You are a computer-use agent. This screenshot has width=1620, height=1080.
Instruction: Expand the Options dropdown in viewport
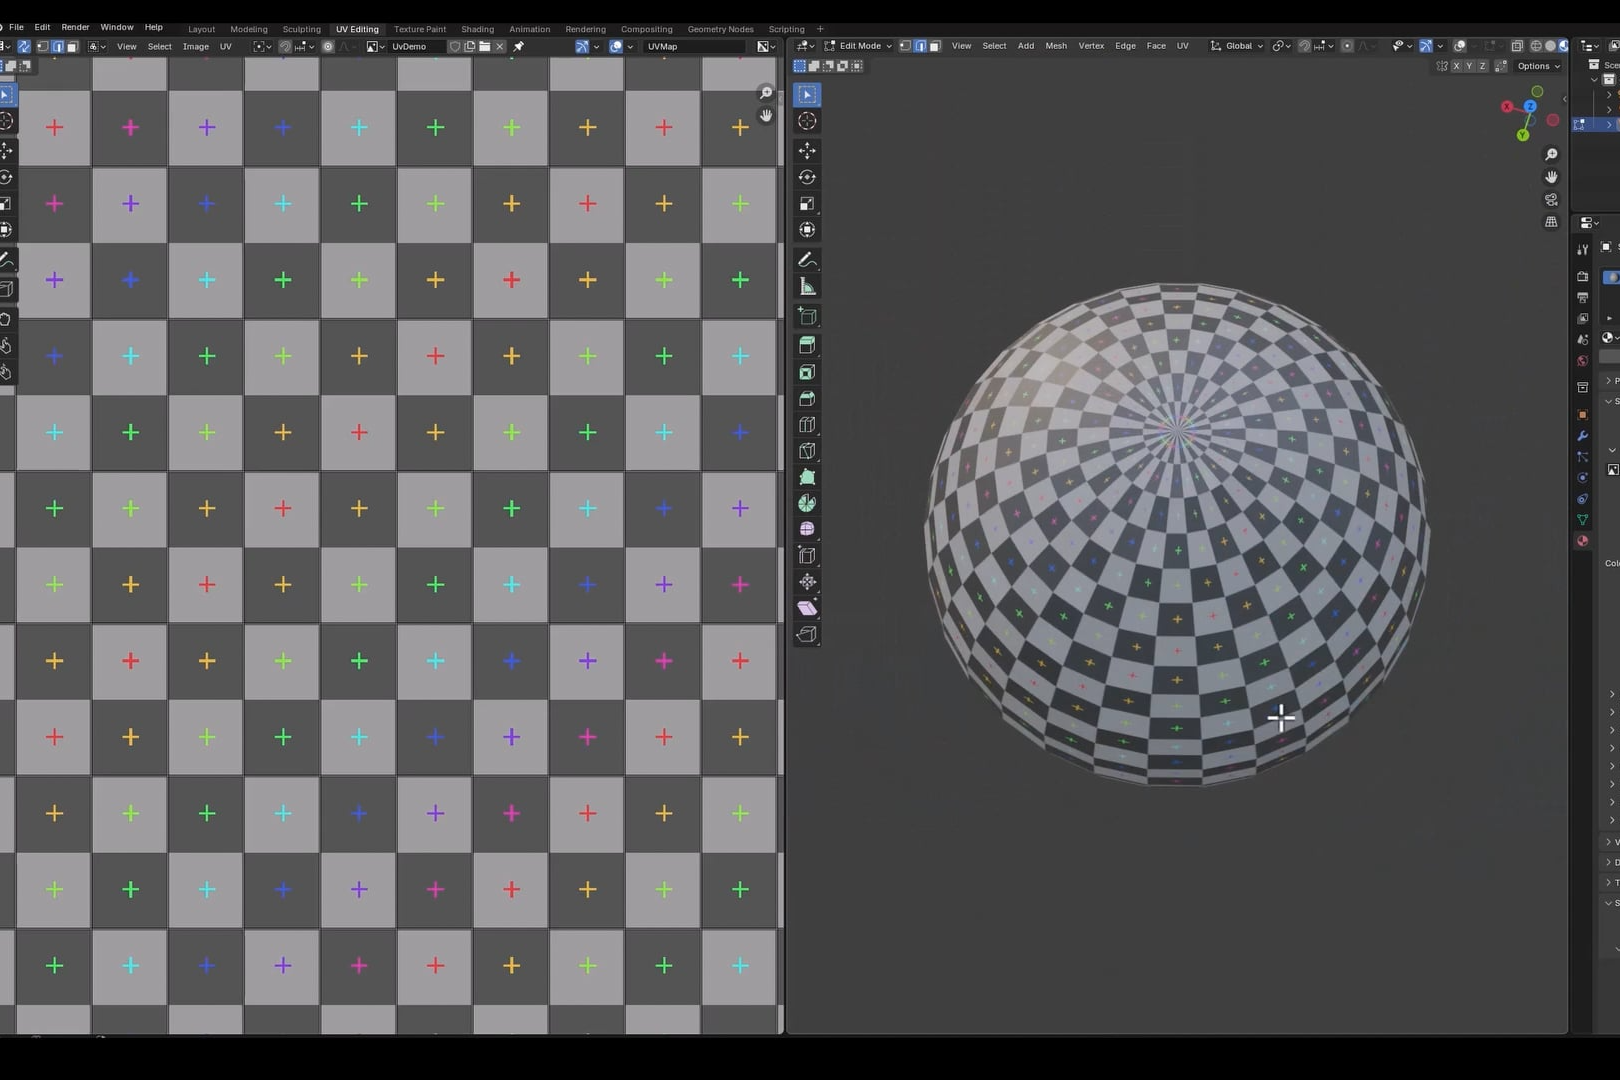point(1538,66)
